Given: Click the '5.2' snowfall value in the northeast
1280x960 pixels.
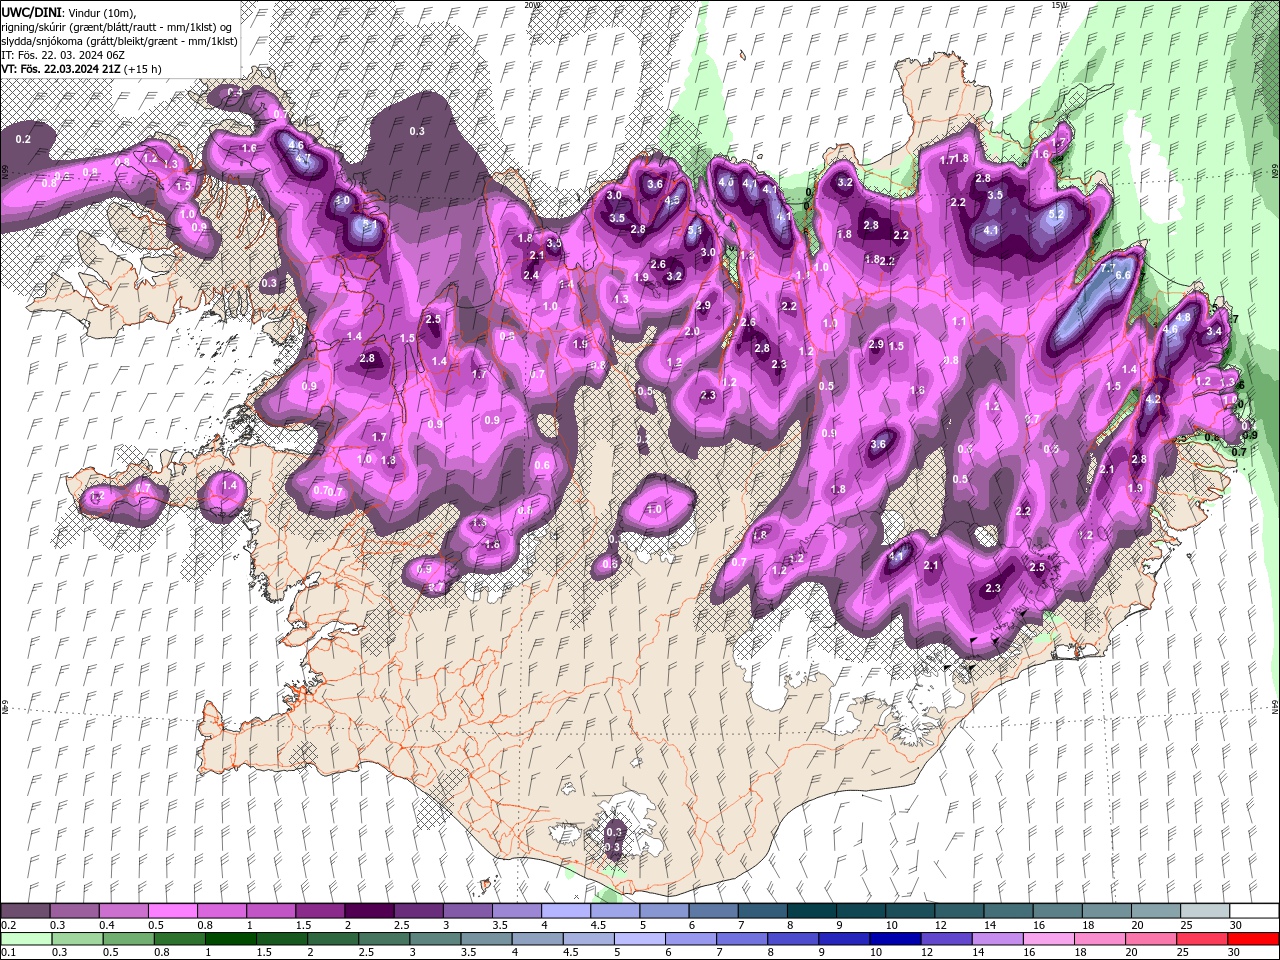Looking at the screenshot, I should tap(1055, 214).
